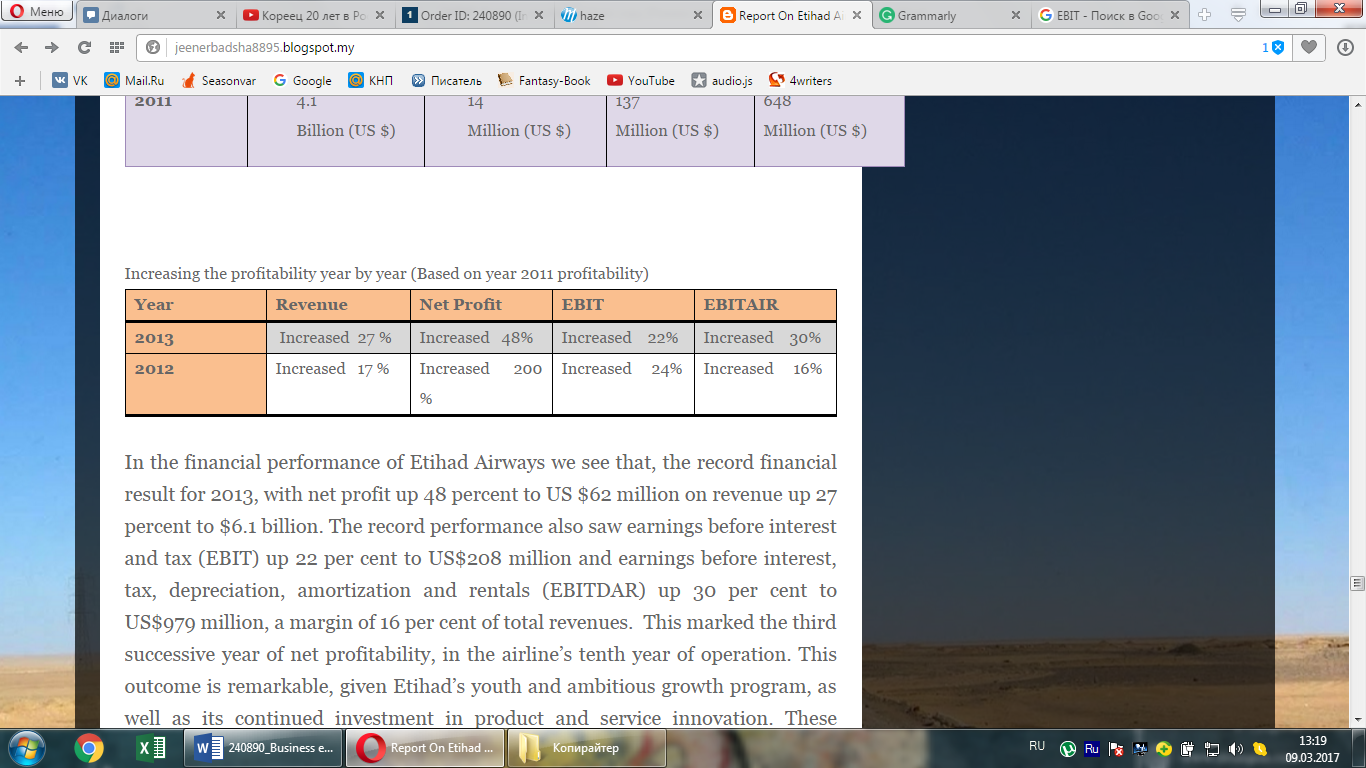Viewport: 1366px width, 768px height.
Task: Open the Opera Меню button
Action: coord(36,12)
